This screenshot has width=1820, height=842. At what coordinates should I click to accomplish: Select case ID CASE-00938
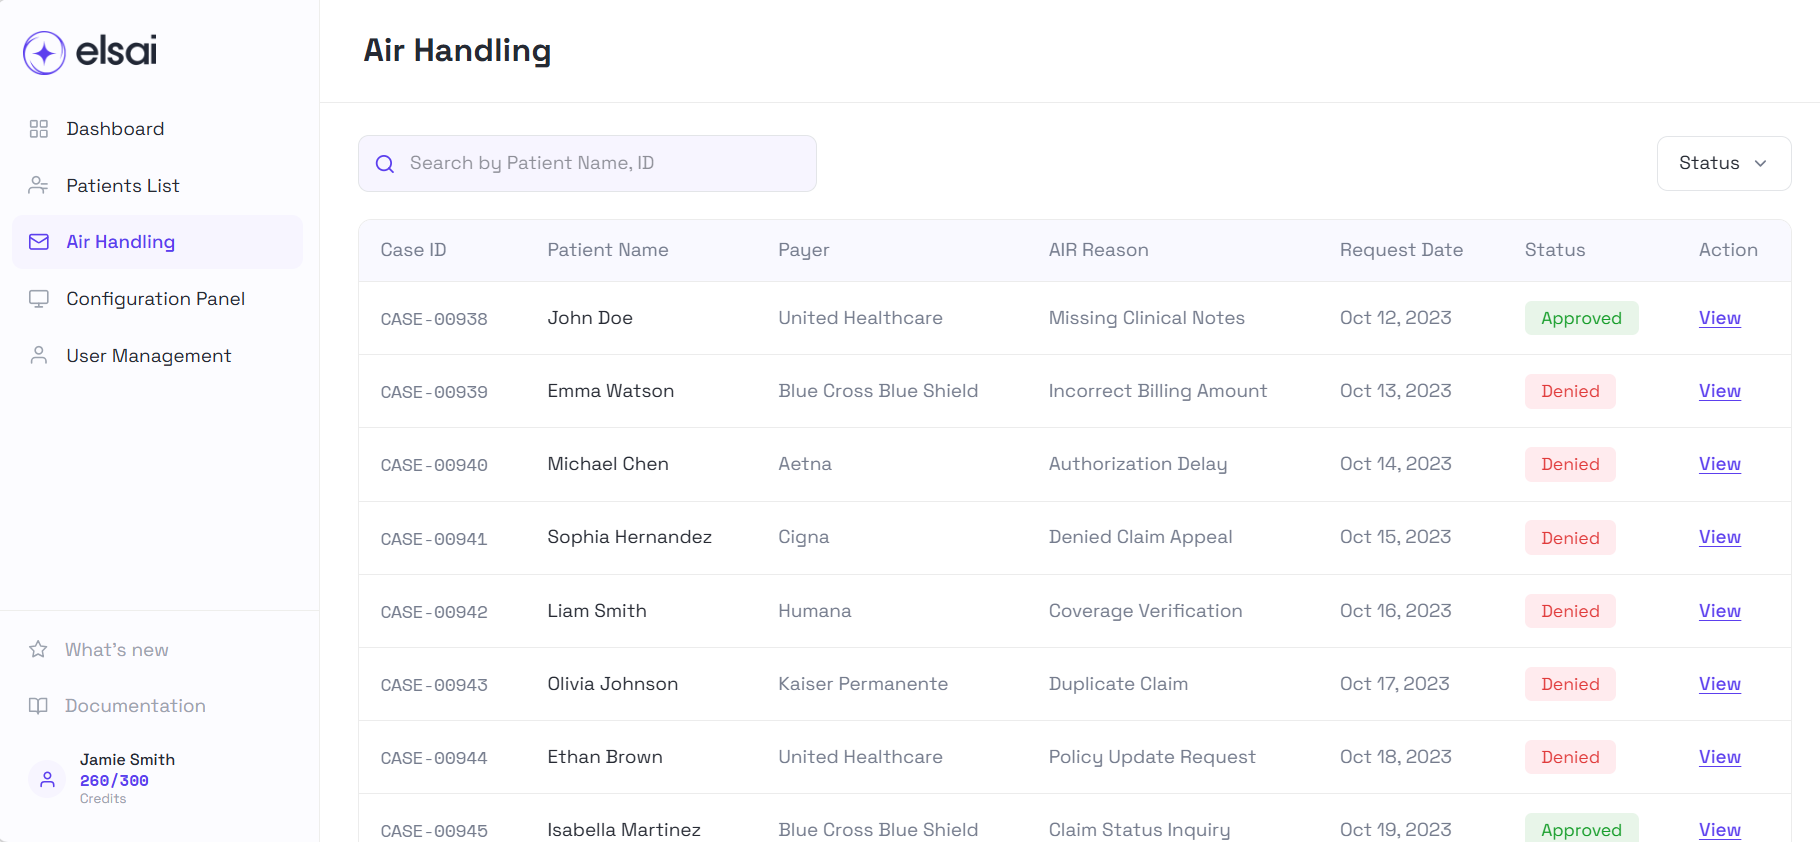pyautogui.click(x=434, y=319)
